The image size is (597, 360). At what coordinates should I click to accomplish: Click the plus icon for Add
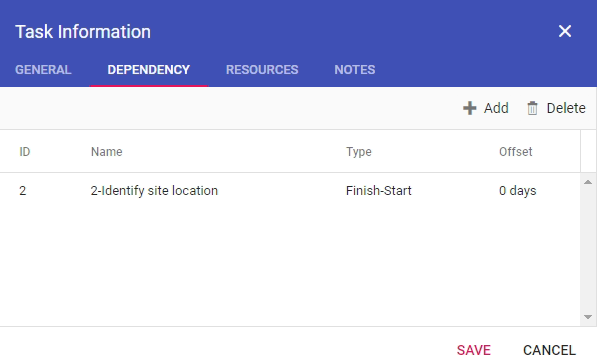tap(469, 108)
